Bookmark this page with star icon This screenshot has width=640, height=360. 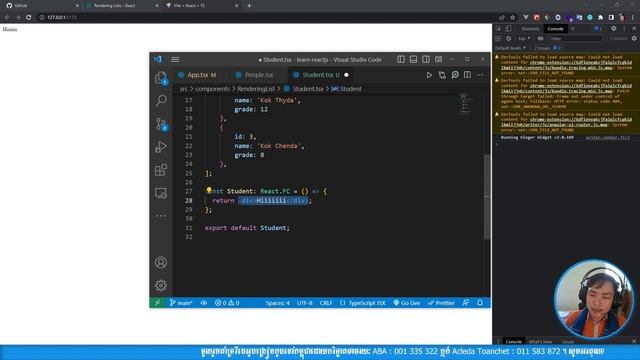[513, 18]
